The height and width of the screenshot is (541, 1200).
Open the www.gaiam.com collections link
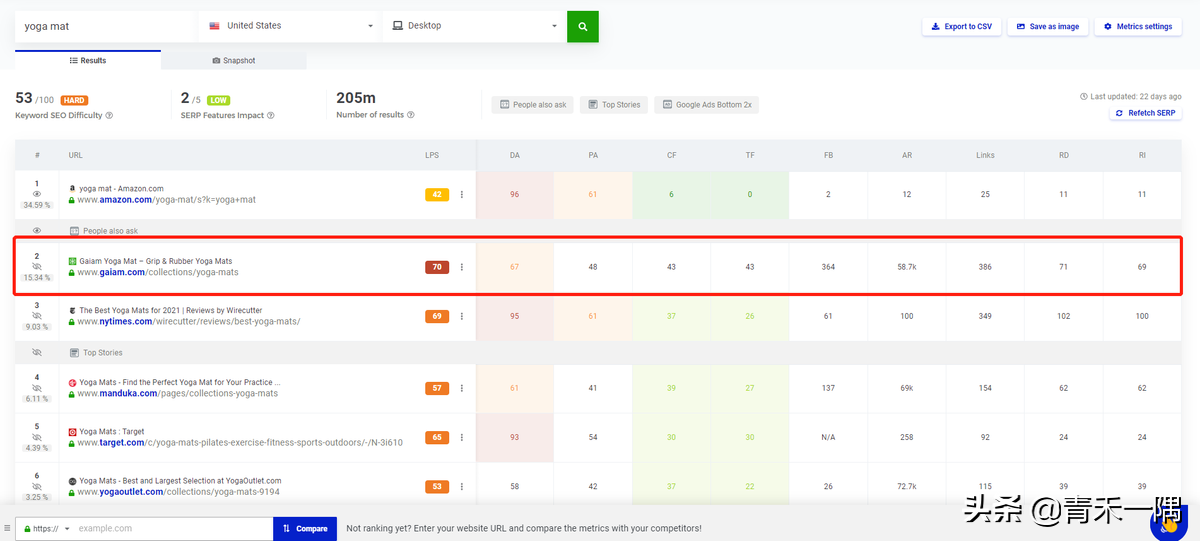[158, 272]
